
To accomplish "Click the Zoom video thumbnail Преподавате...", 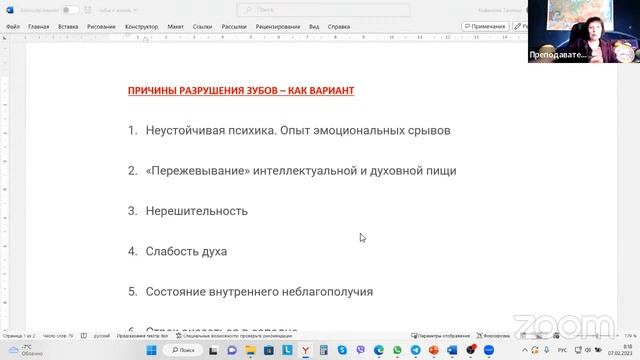I will [x=584, y=31].
